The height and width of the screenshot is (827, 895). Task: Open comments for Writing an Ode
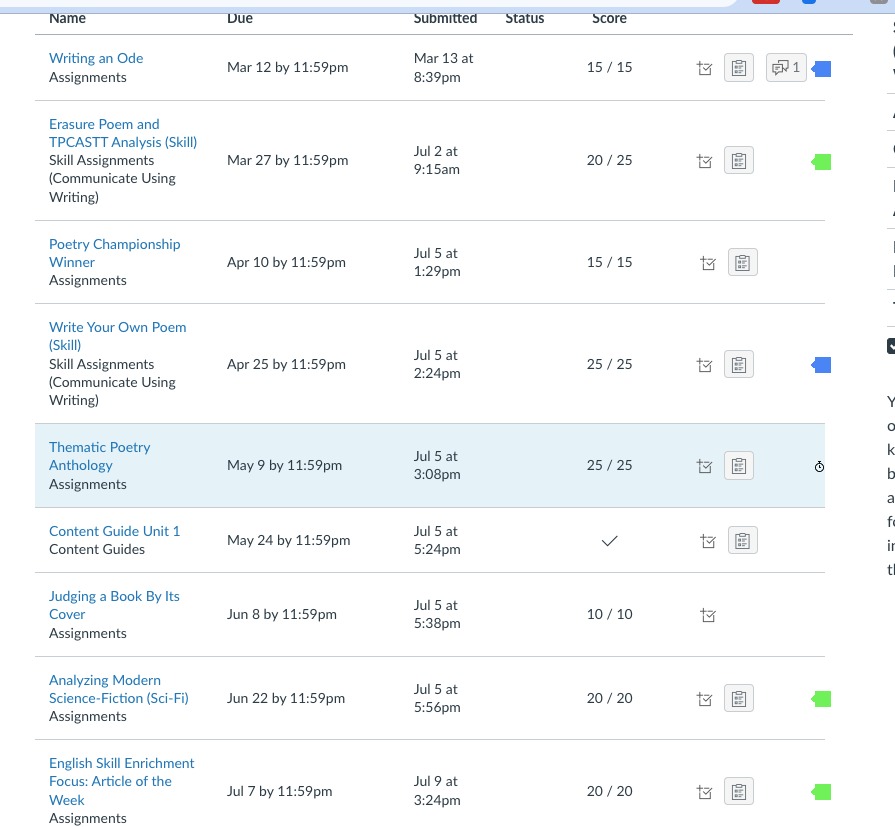786,68
